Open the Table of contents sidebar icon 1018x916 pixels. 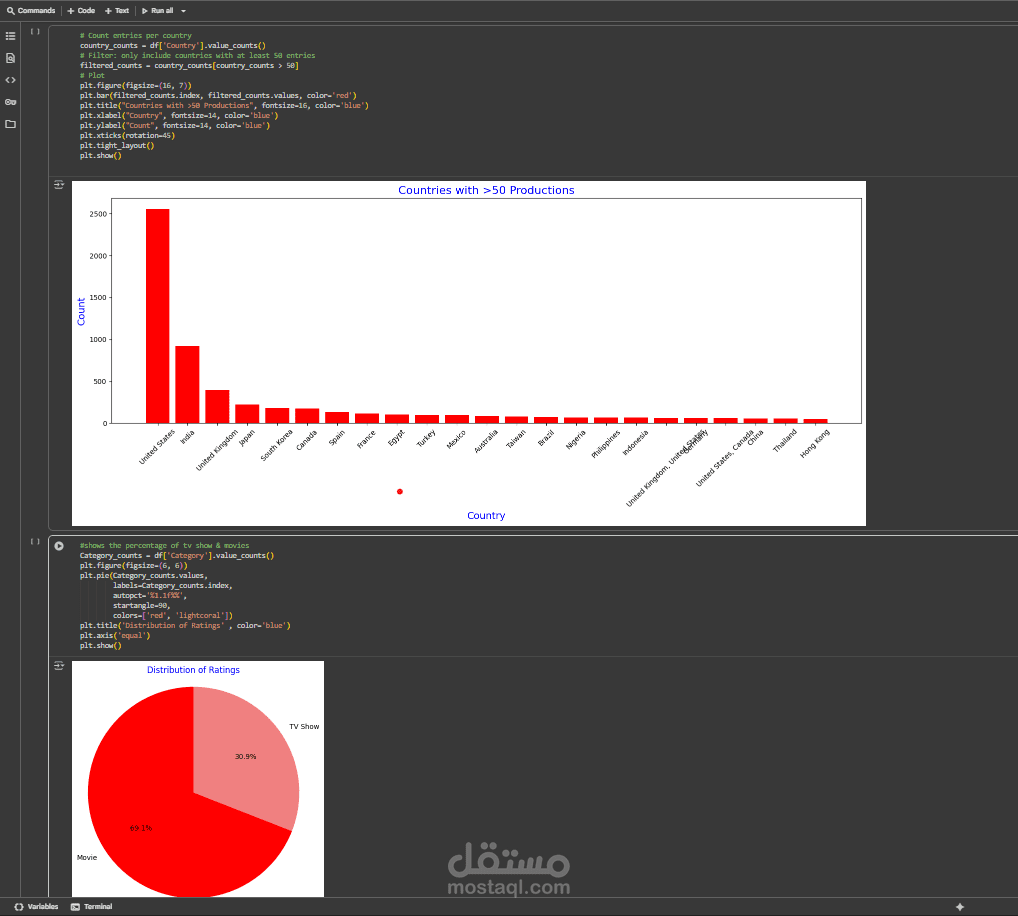(x=10, y=36)
